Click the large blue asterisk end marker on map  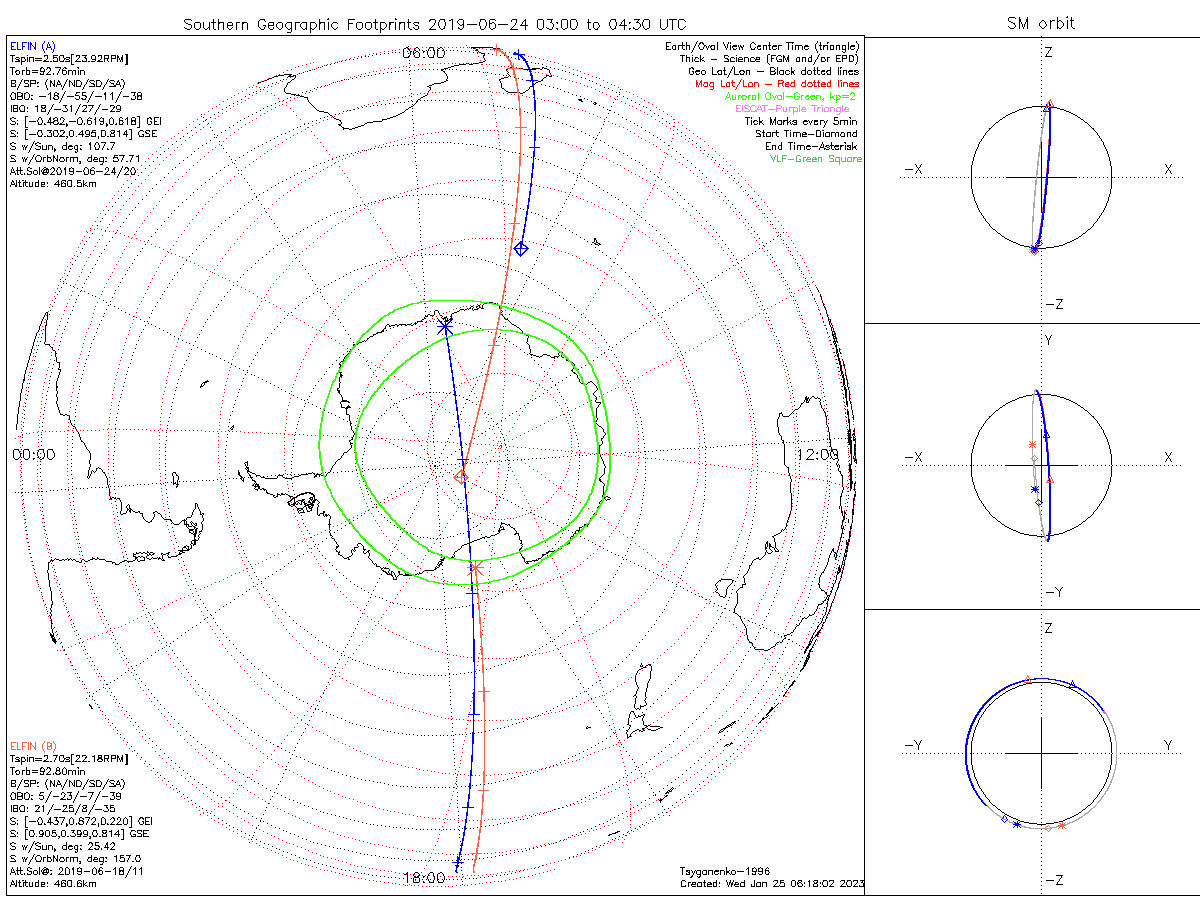click(x=445, y=325)
